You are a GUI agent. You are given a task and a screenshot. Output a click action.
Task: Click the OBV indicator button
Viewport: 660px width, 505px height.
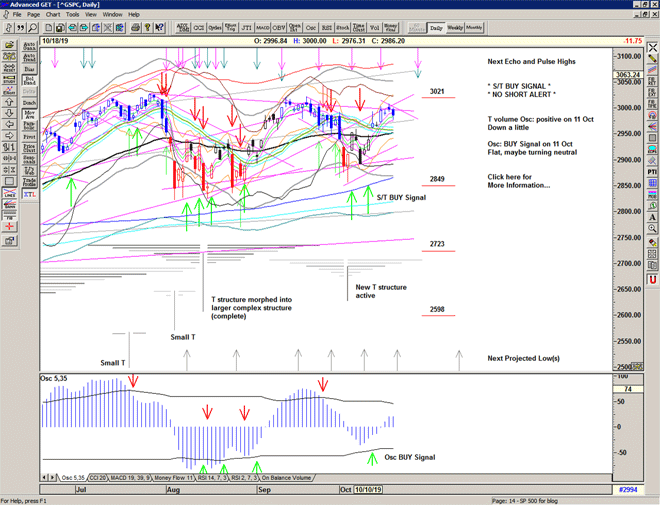279,28
